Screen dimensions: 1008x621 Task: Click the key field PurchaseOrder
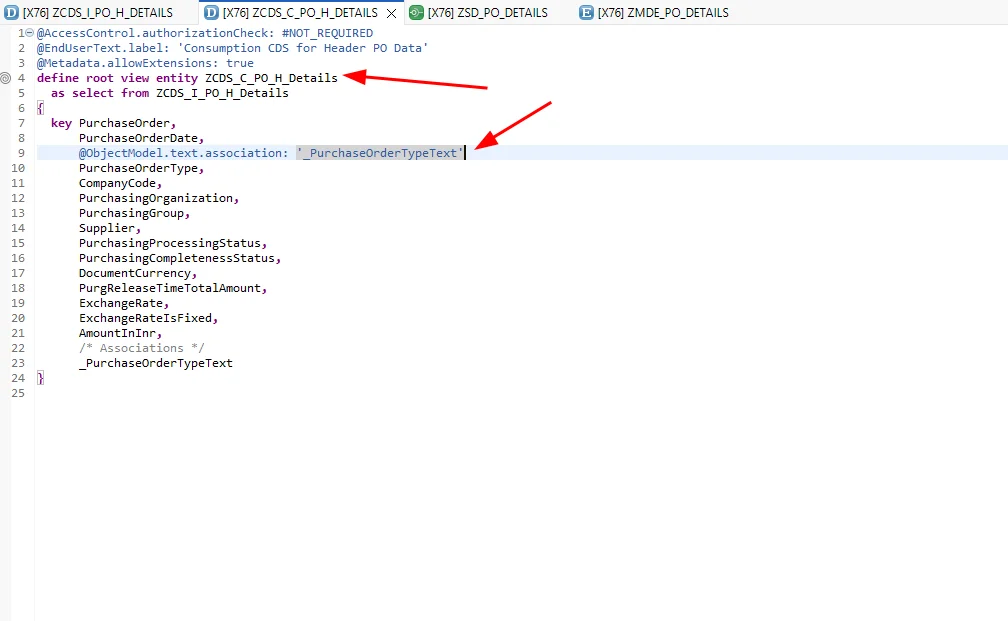(124, 123)
